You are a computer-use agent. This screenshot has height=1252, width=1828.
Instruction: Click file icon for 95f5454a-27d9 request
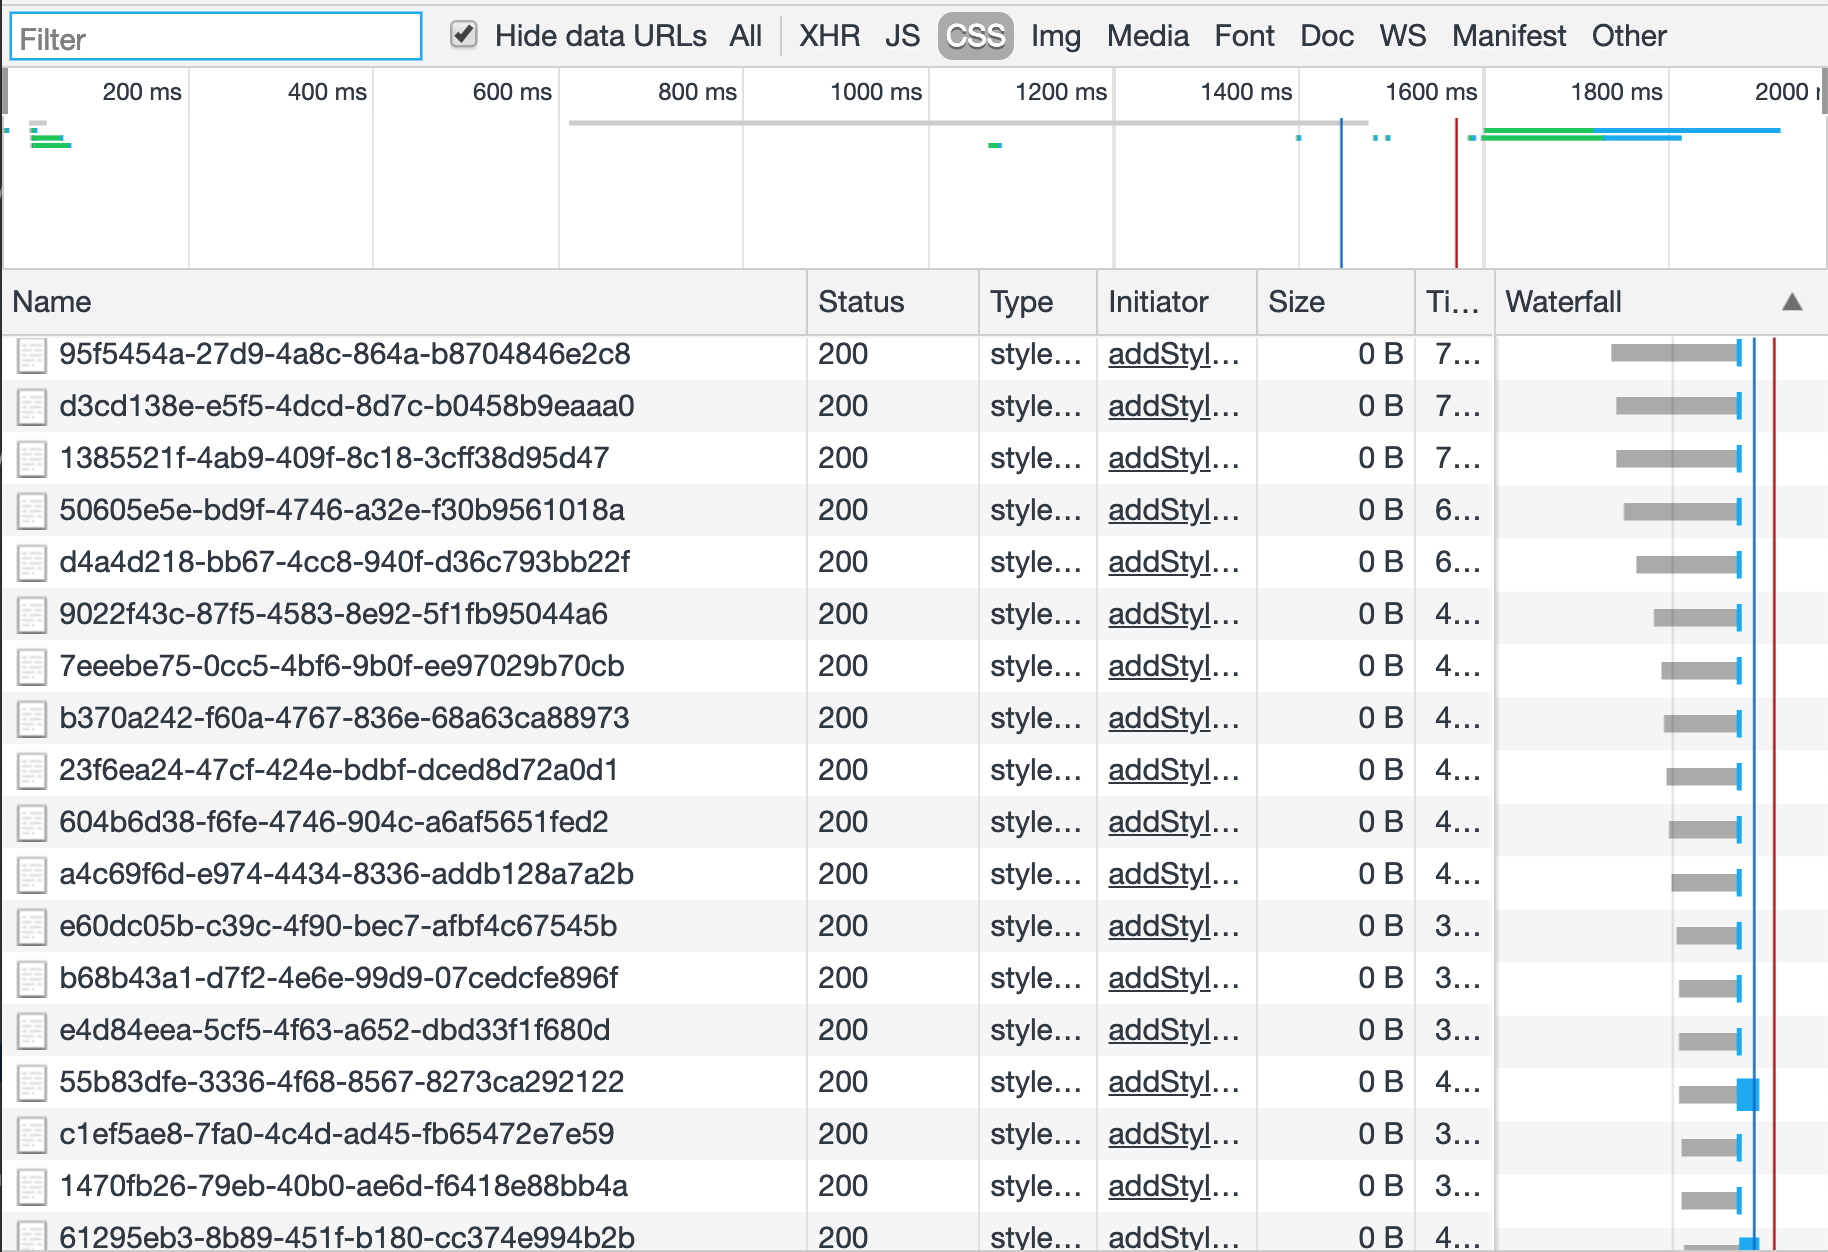(x=32, y=355)
